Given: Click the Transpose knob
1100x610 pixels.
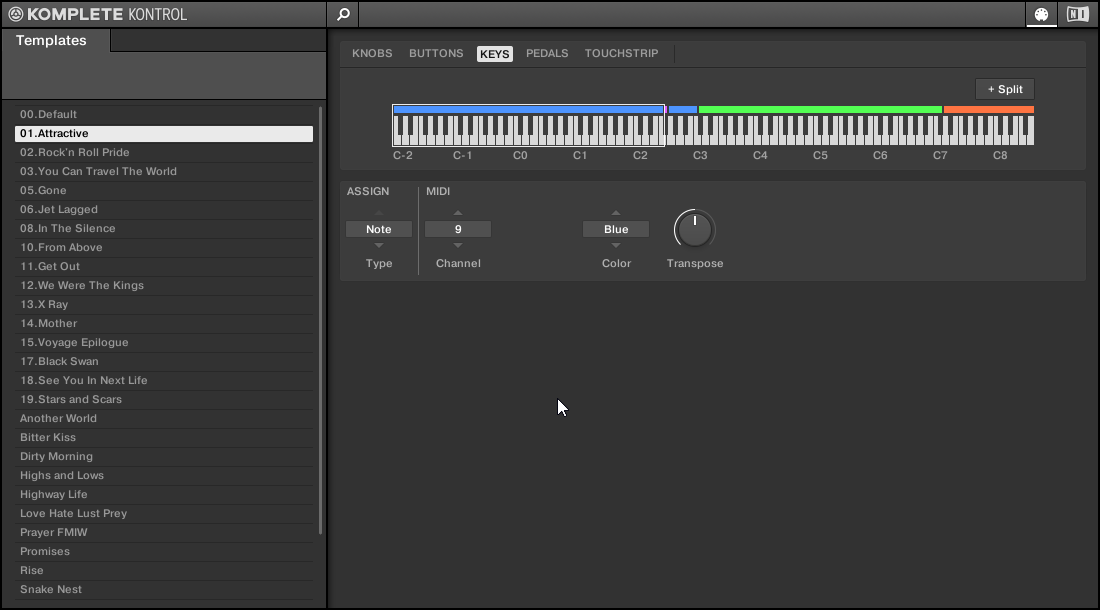Looking at the screenshot, I should [695, 230].
